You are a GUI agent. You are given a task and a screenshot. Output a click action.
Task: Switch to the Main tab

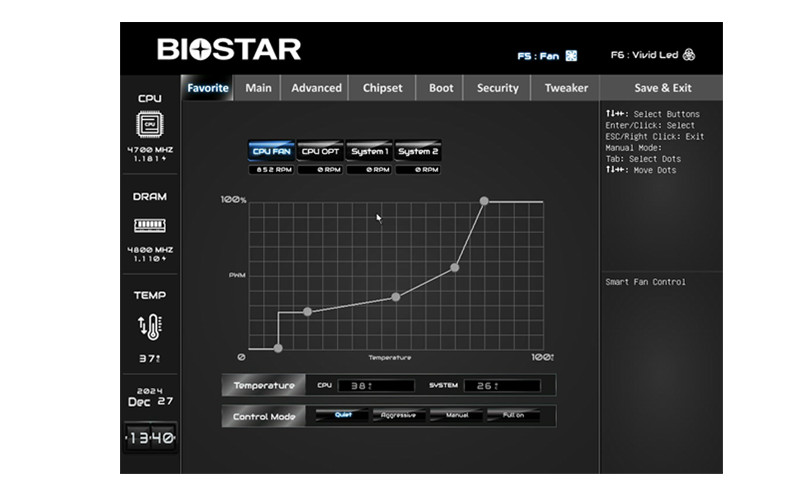pos(258,88)
